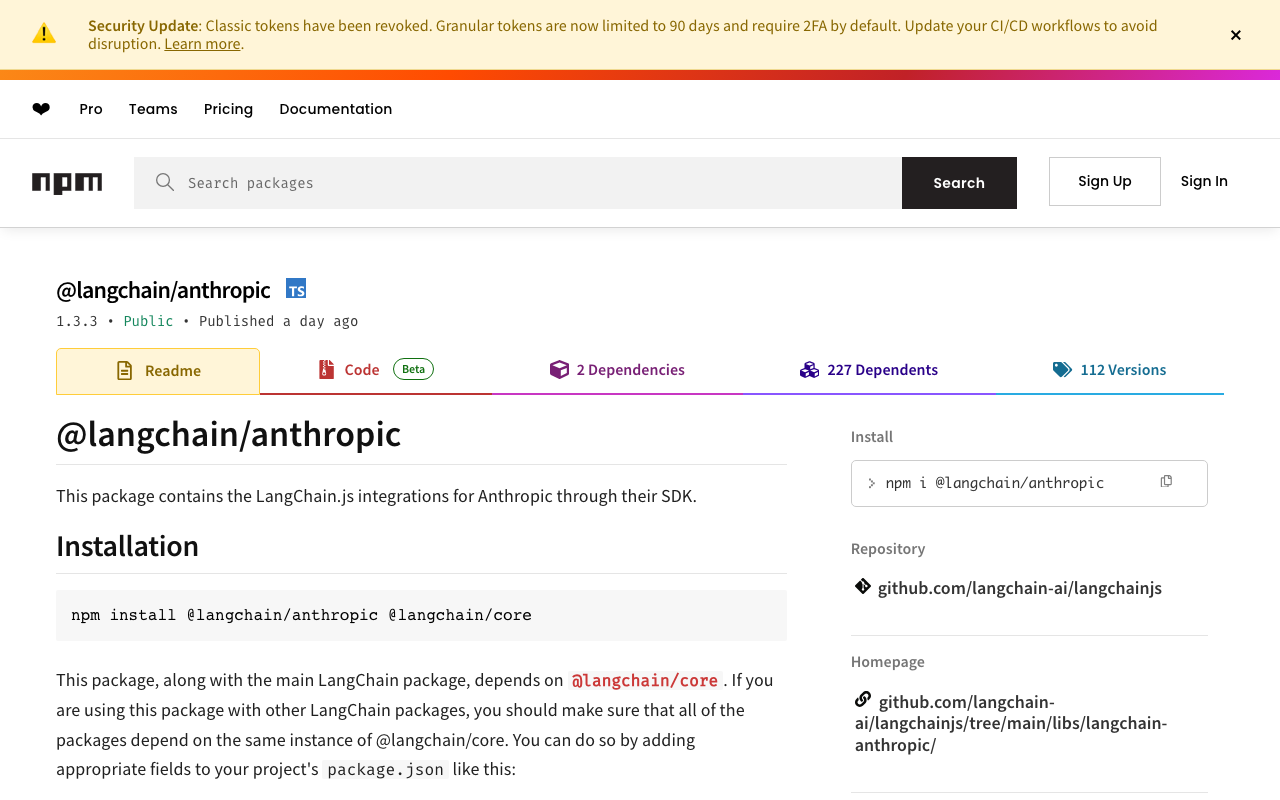Viewport: 1280px width, 800px height.
Task: Dismiss the security update banner
Action: click(1236, 35)
